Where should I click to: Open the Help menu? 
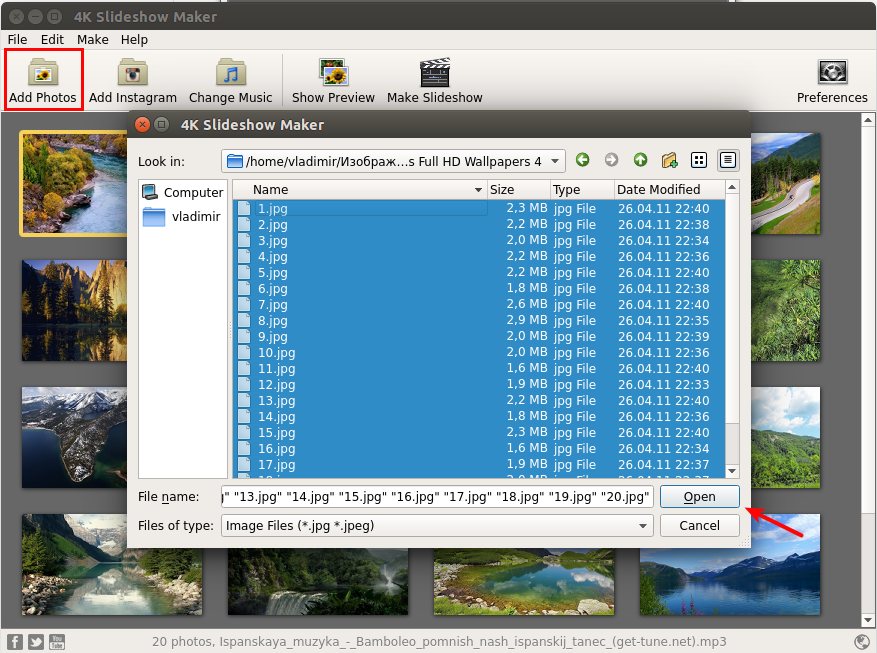134,40
